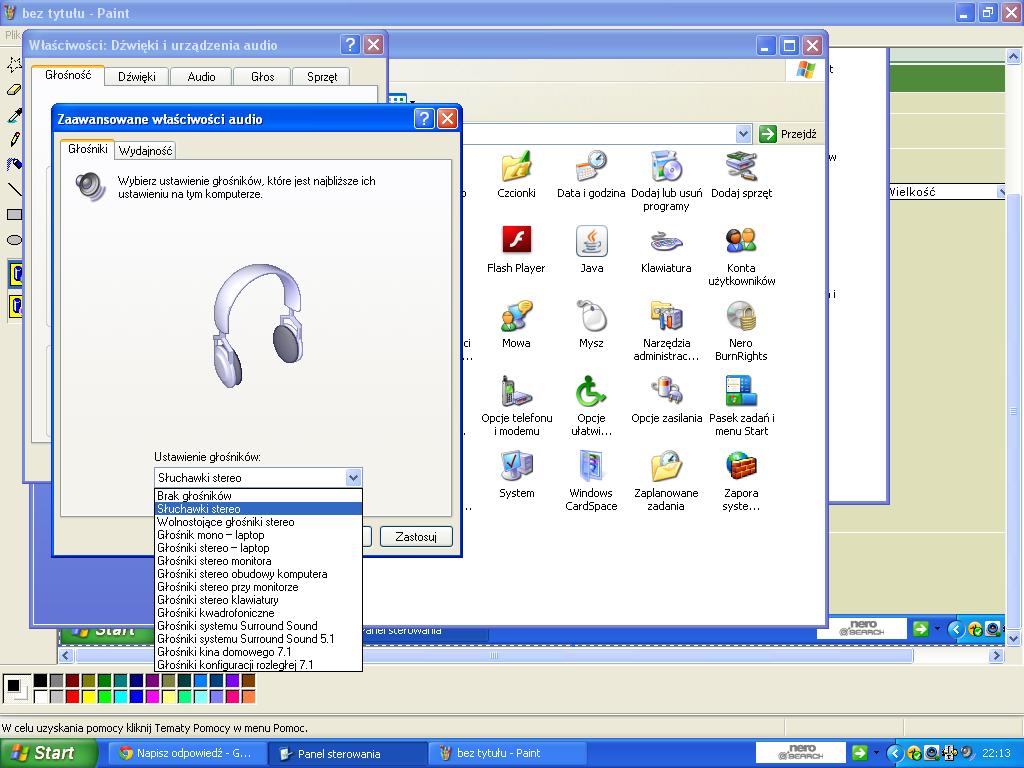The width and height of the screenshot is (1024, 768).
Task: Open the Java control panel icon
Action: [591, 242]
